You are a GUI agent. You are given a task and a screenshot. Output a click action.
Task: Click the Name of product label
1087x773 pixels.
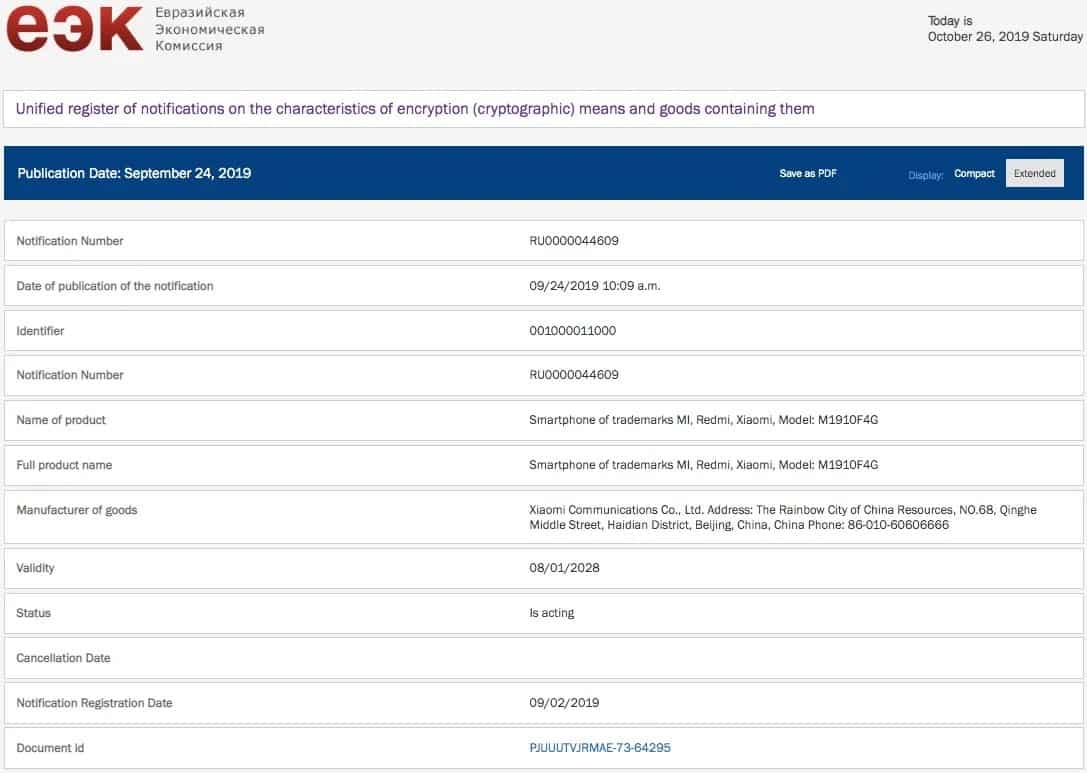(x=61, y=420)
